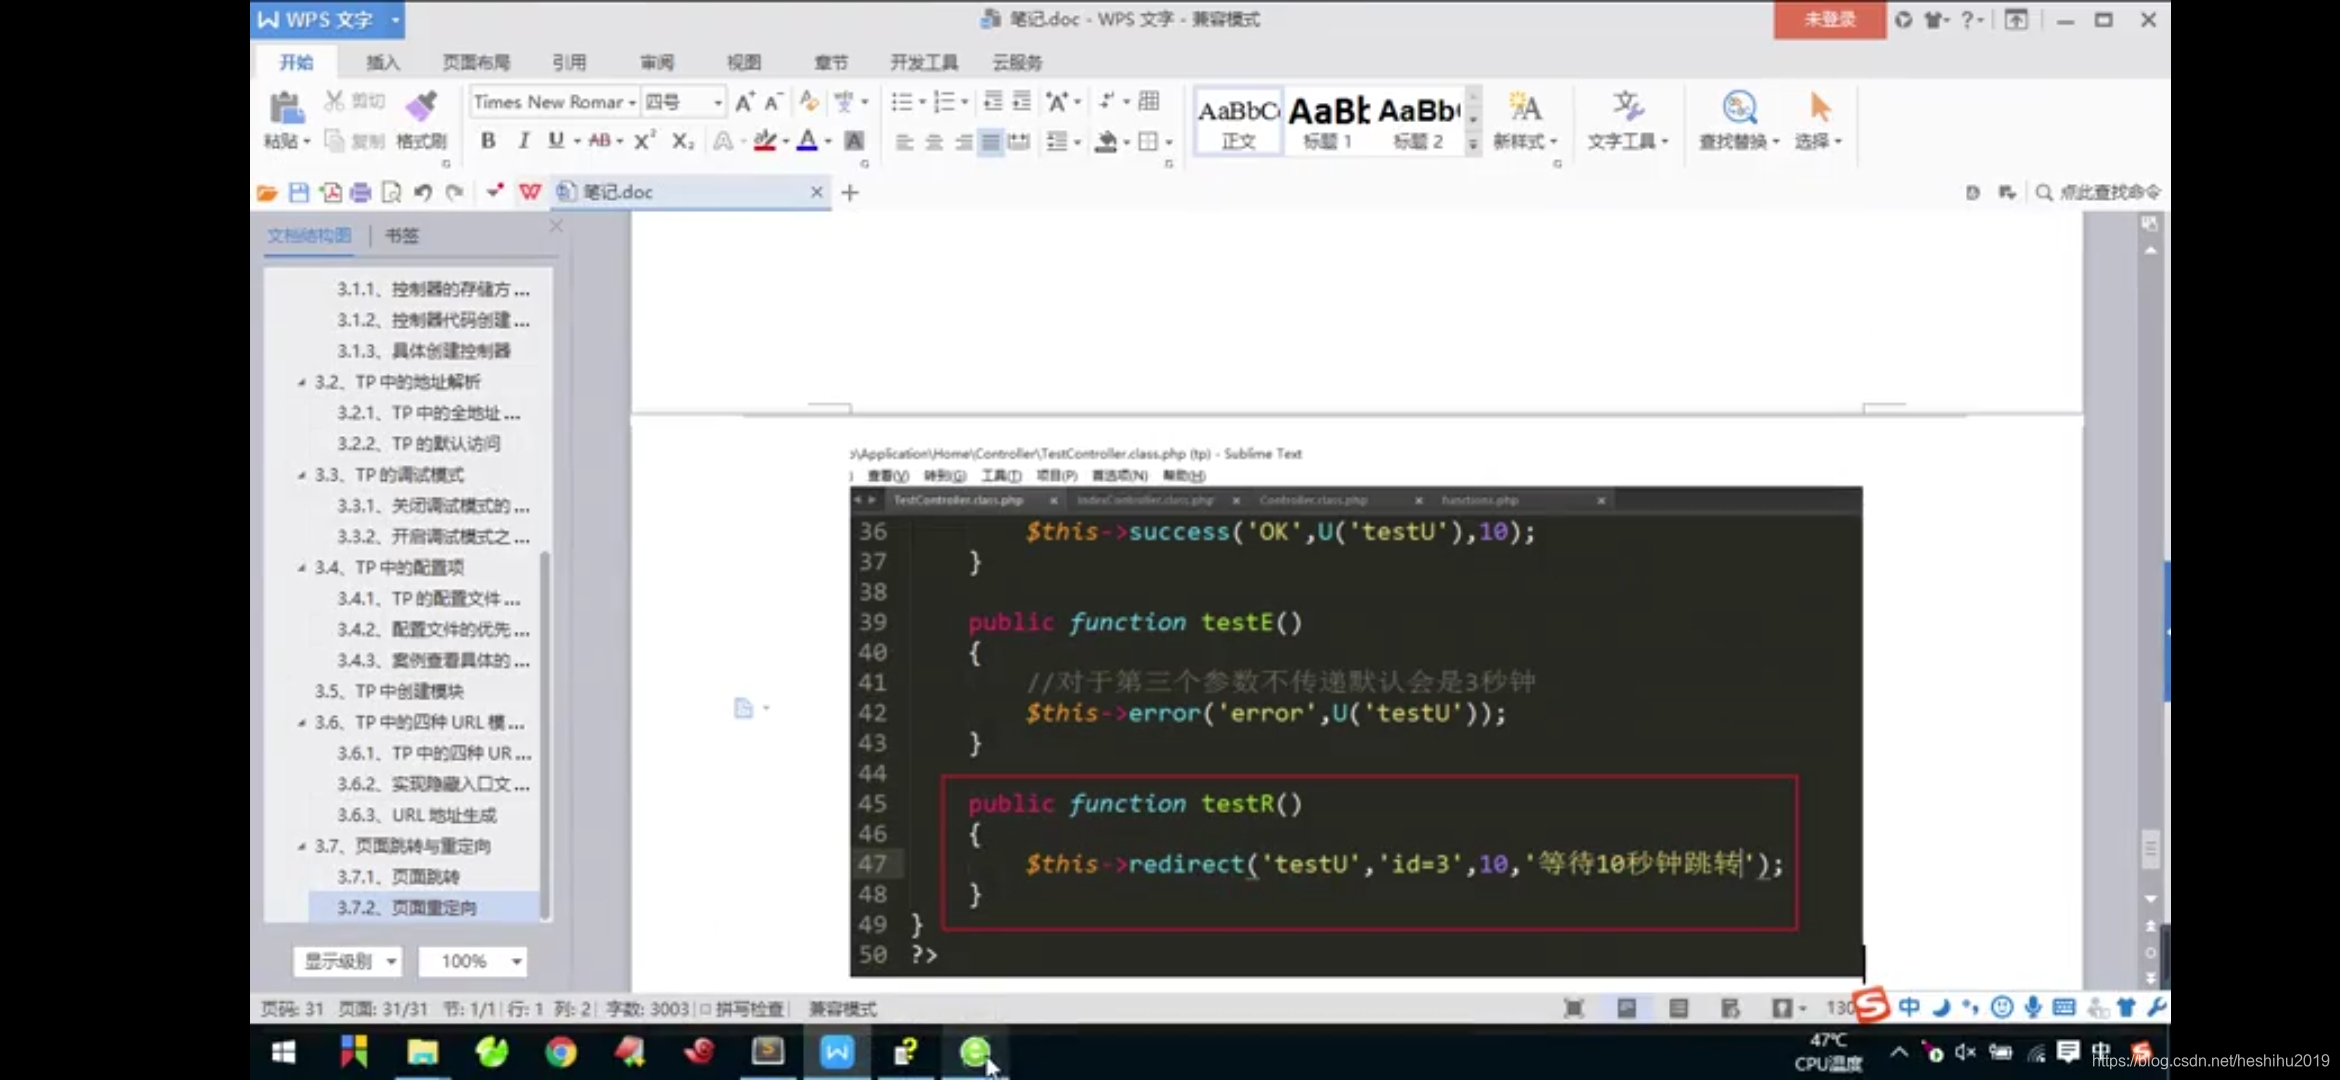The image size is (2340, 1080).
Task: Open the References ribbon tab
Action: 569,63
